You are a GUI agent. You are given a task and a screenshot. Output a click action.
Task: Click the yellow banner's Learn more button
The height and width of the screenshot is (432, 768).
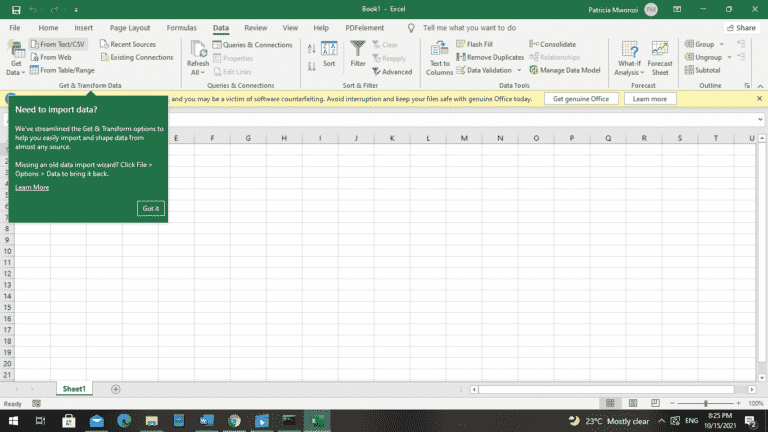pyautogui.click(x=650, y=99)
